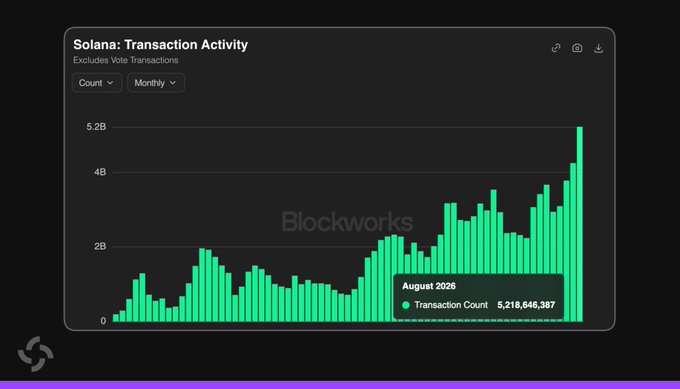Download chart data icon

point(598,48)
